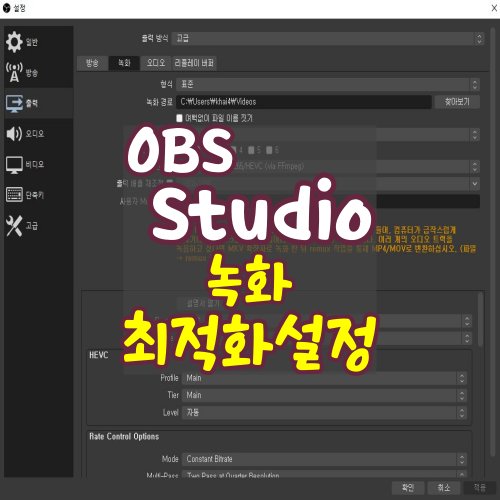Switch to the 방송 tab in output settings
Image resolution: width=500 pixels, height=500 pixels.
[x=92, y=63]
